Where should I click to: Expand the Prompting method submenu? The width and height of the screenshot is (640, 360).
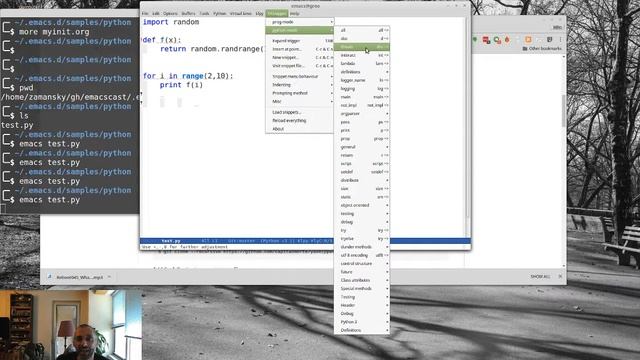[300, 93]
